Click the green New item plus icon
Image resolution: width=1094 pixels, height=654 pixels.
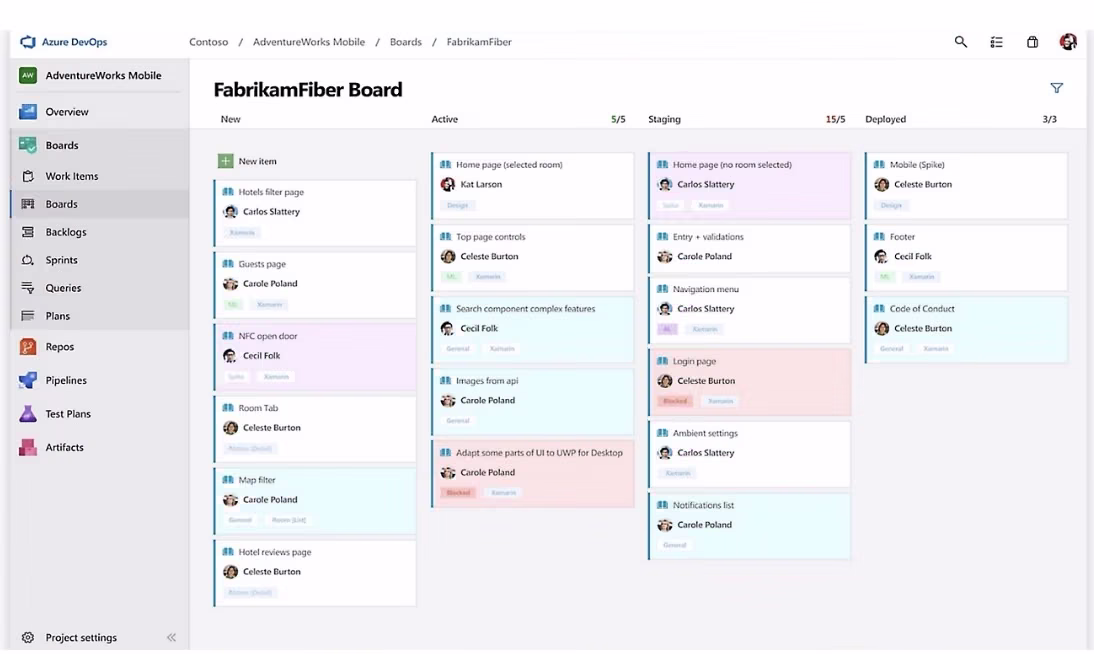coord(225,161)
